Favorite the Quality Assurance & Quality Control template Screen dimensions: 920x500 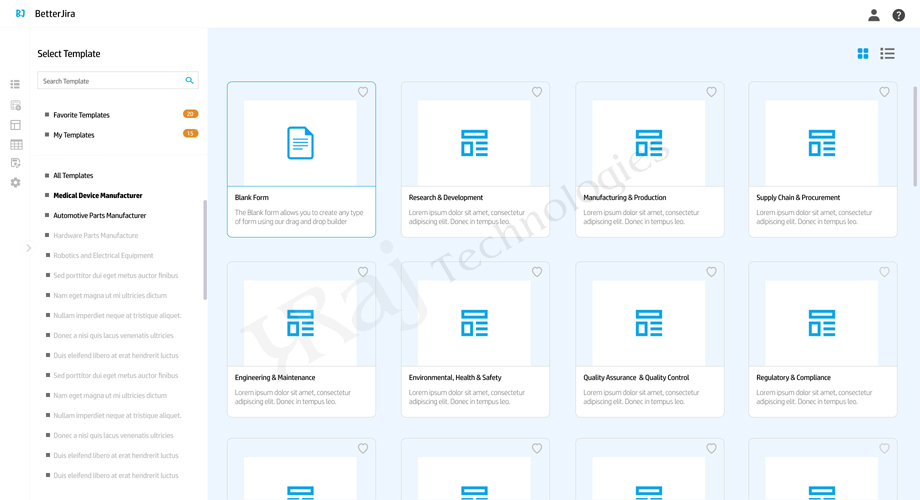pos(711,272)
